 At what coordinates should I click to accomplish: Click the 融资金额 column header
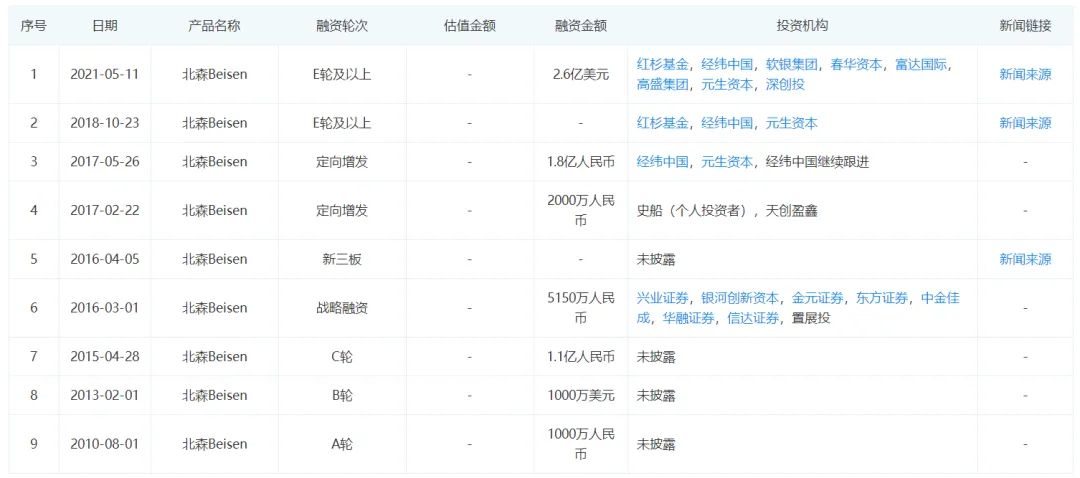pyautogui.click(x=581, y=26)
